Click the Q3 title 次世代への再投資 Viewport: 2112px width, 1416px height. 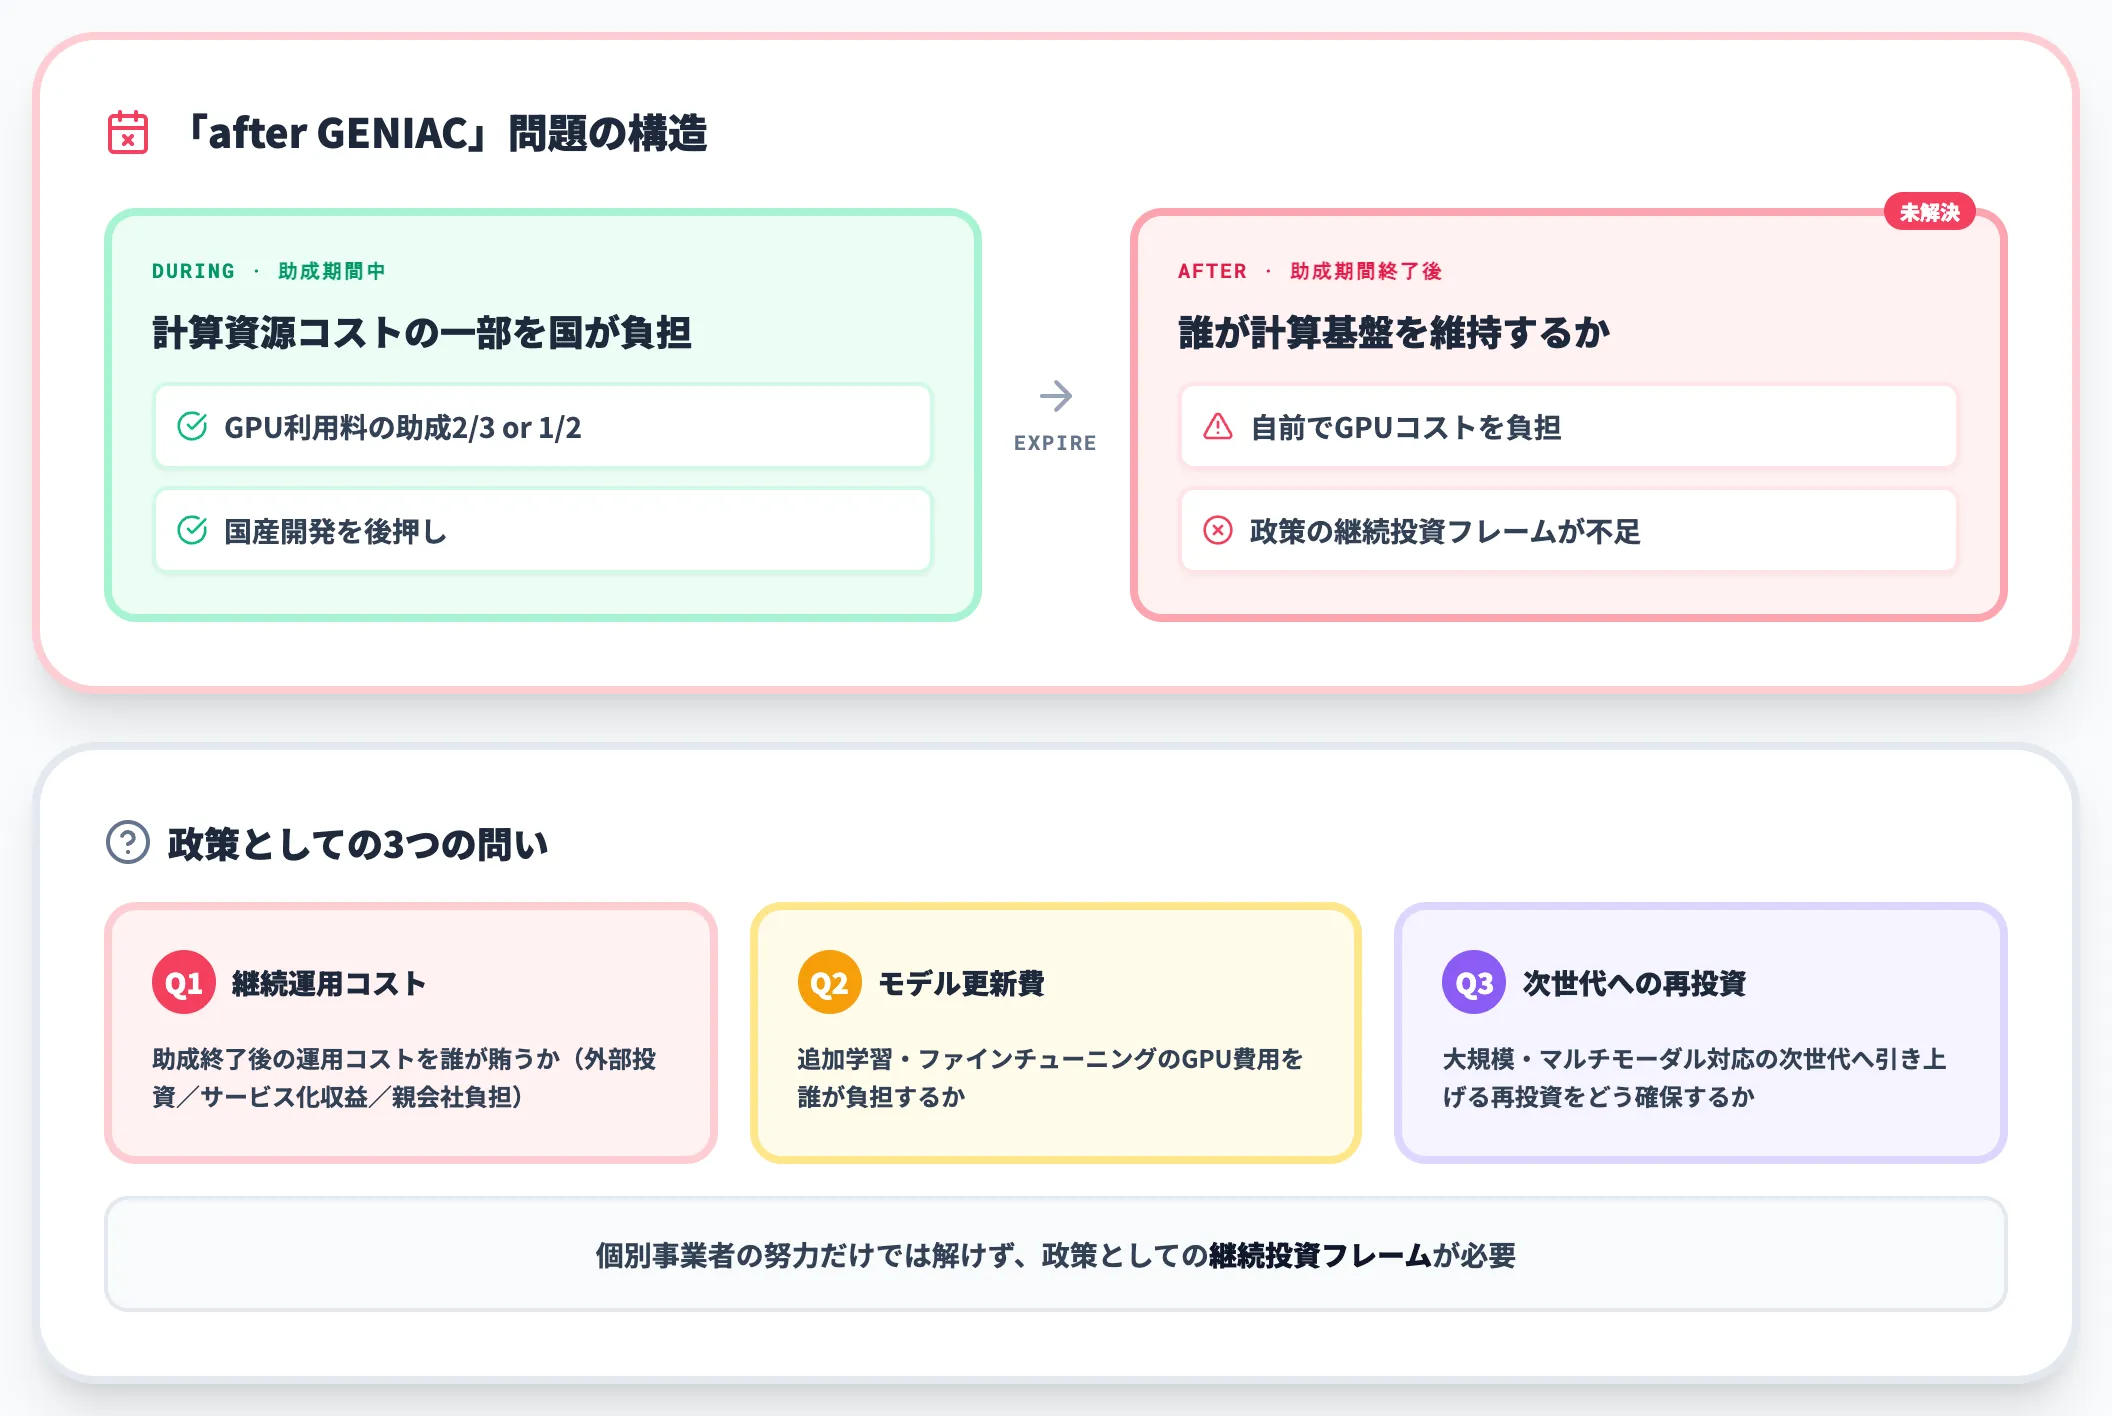coord(1634,983)
